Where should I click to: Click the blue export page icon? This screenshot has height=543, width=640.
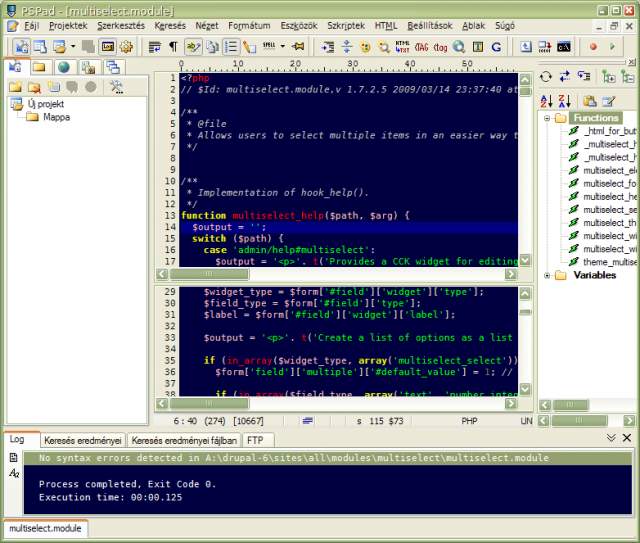526,47
